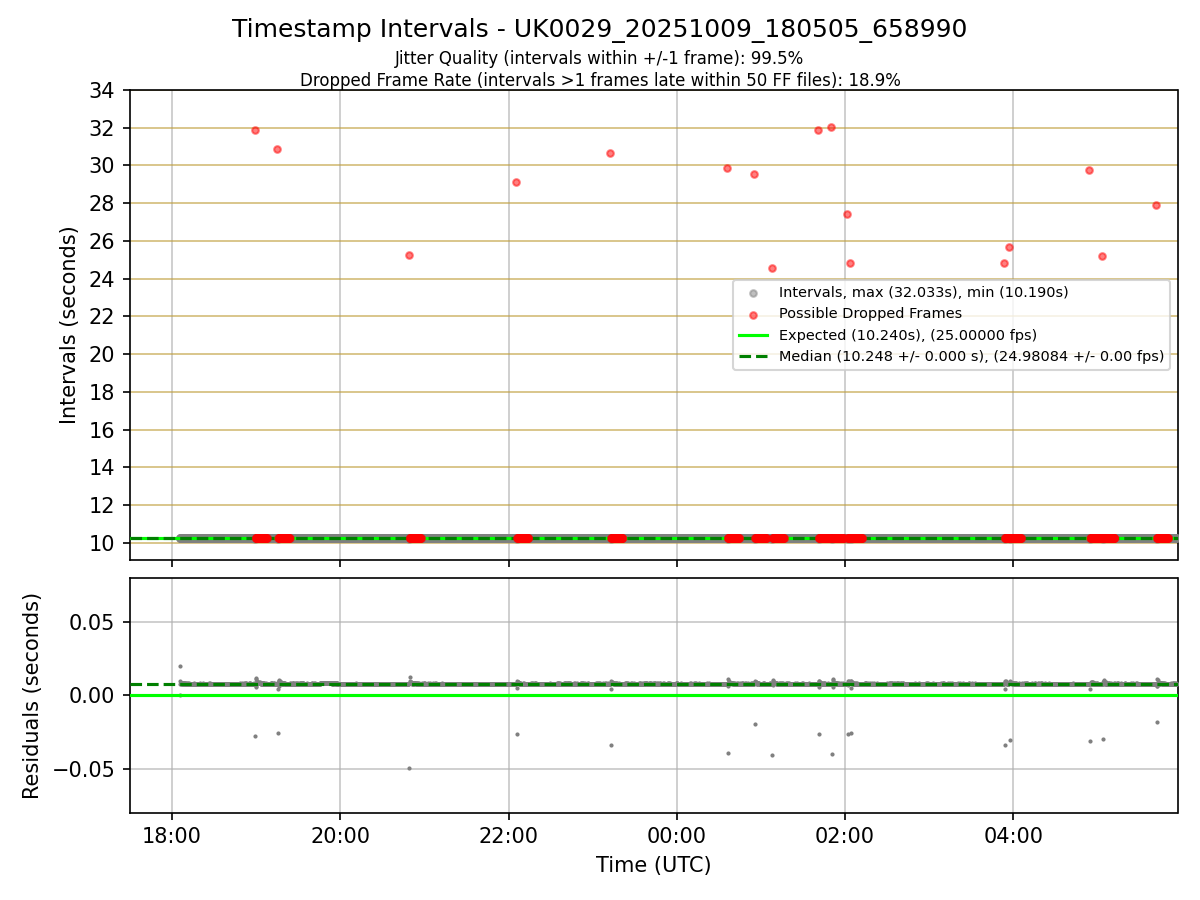The height and width of the screenshot is (900, 1200).
Task: Click the '02:00' x-axis tick label
Action: 845,835
